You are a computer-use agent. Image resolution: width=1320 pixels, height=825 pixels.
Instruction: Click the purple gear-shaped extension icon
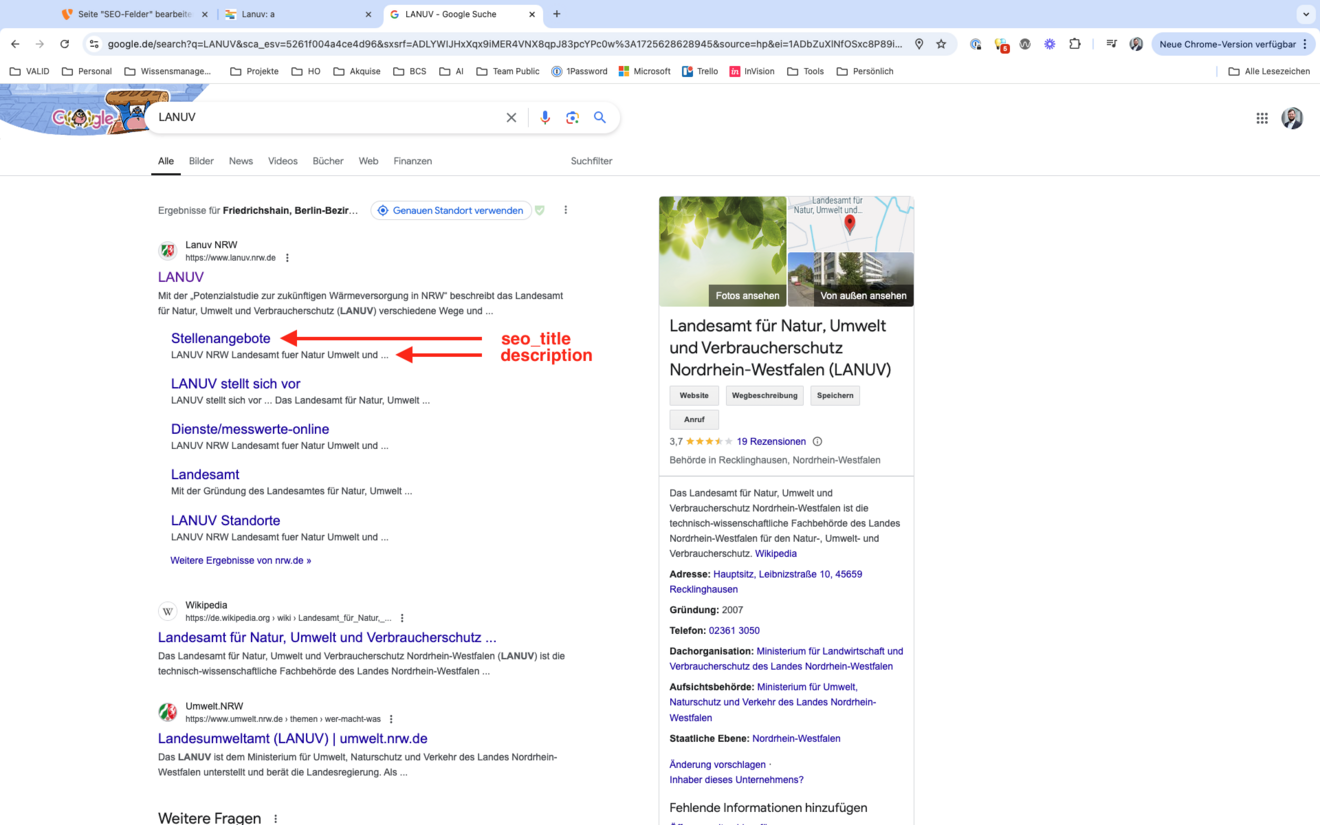(1049, 44)
